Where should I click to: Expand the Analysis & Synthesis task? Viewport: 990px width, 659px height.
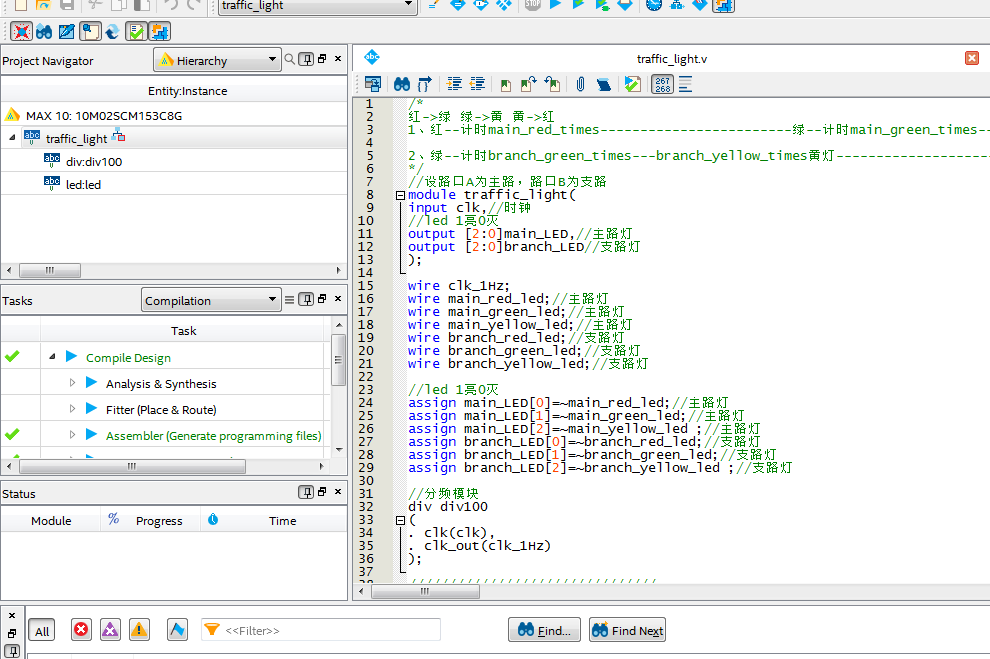pyautogui.click(x=72, y=383)
